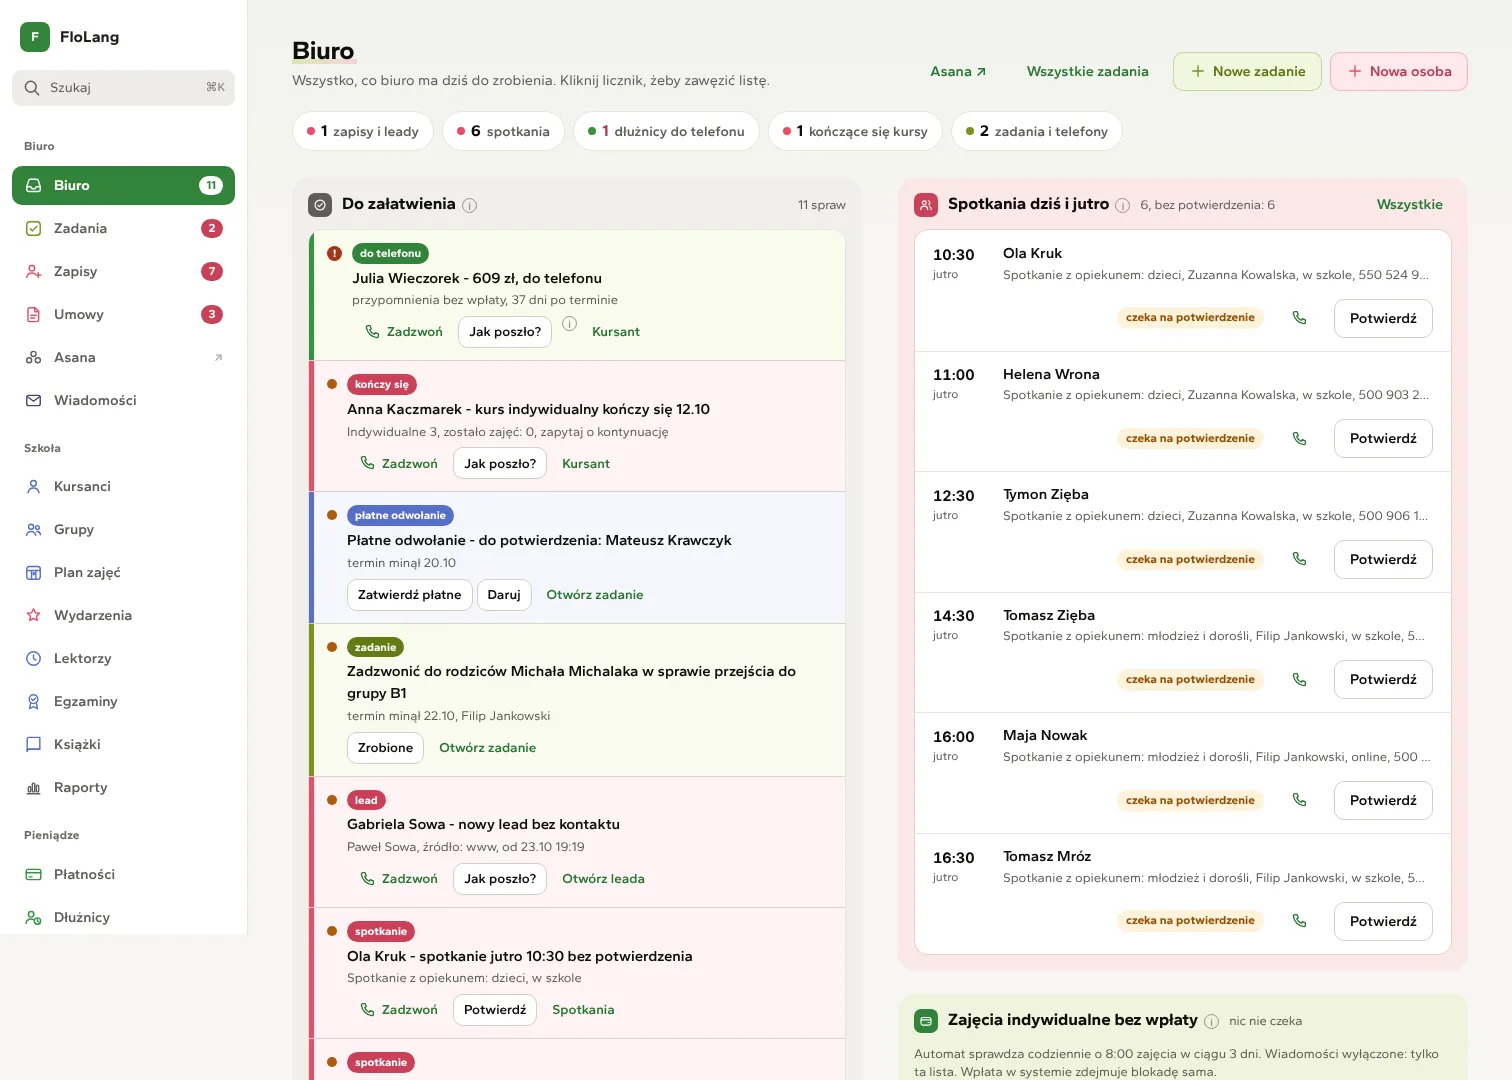
Task: Go to Zapisy in the sidebar
Action: point(123,271)
